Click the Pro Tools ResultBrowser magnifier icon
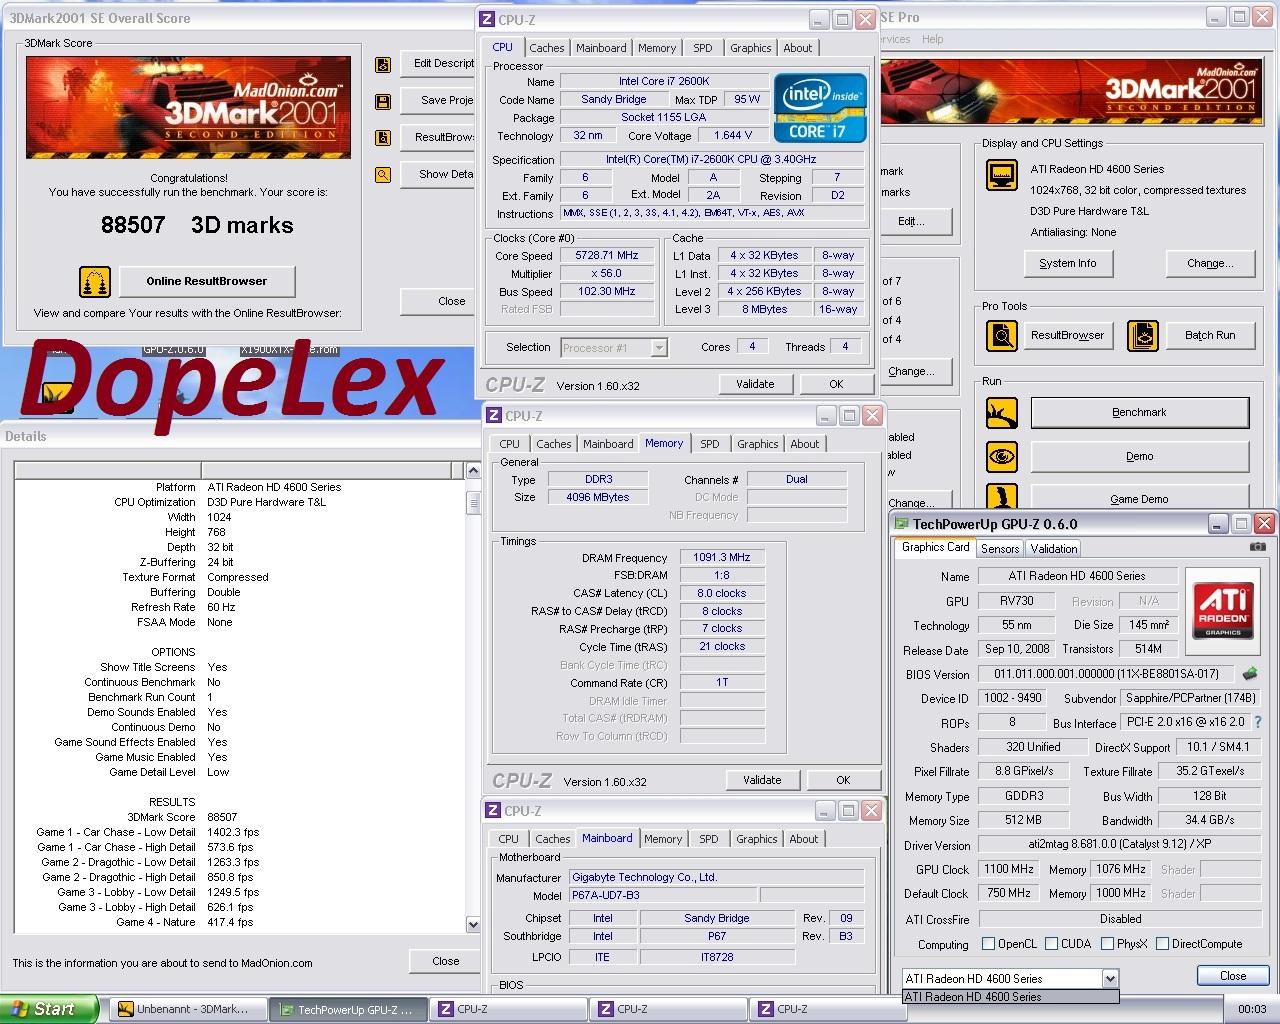 click(x=1002, y=335)
